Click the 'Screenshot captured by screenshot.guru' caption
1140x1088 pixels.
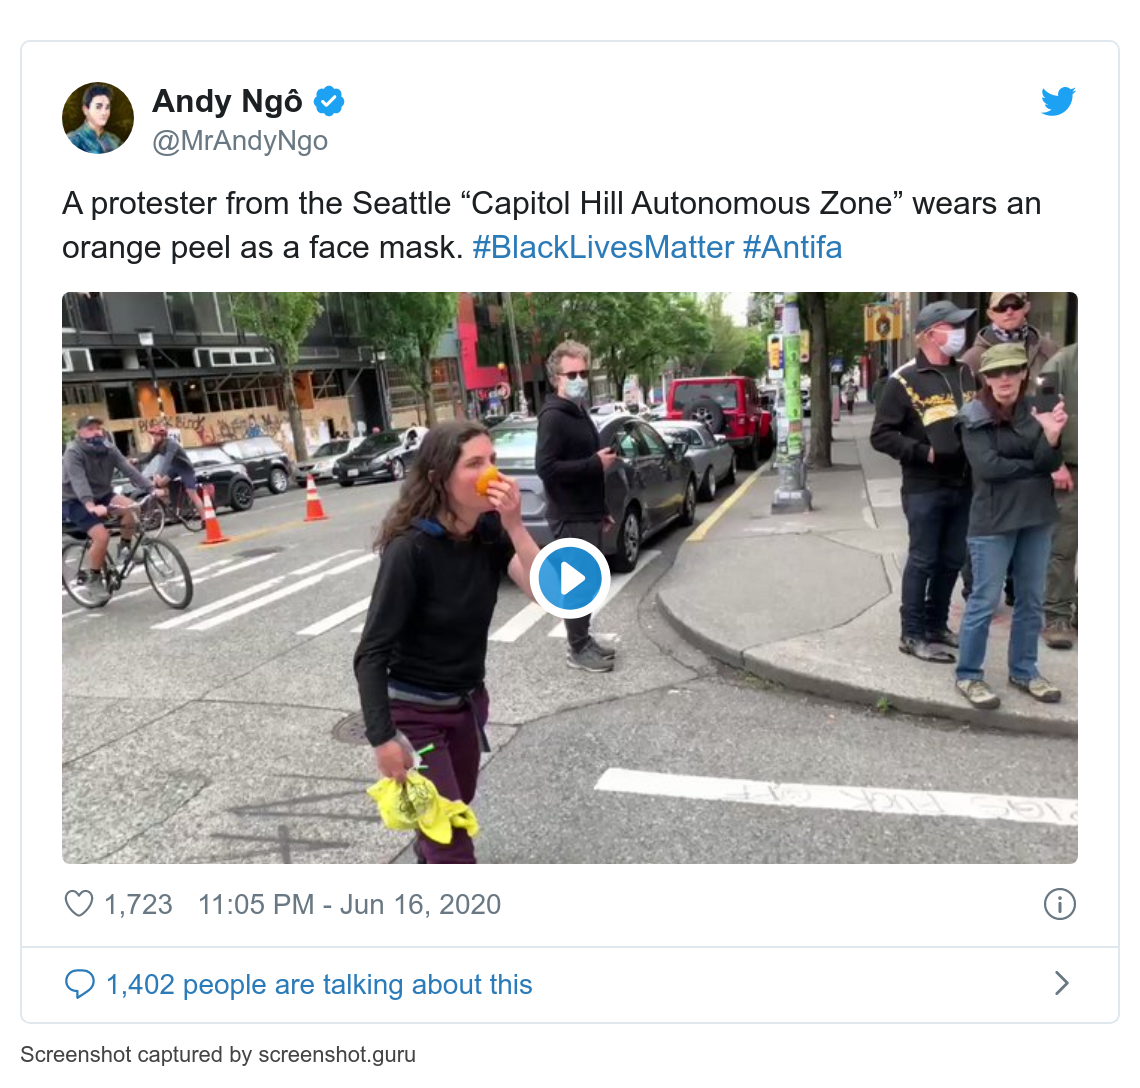point(218,1055)
